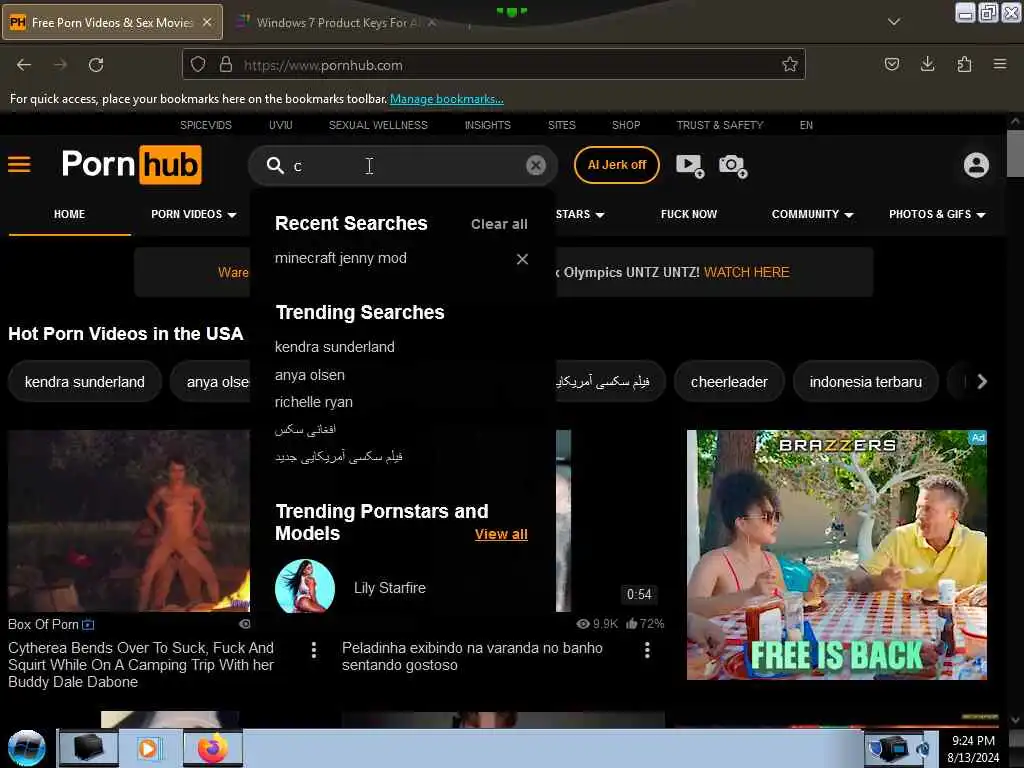The image size is (1024, 768).
Task: Show site security info via padlock
Action: [226, 65]
